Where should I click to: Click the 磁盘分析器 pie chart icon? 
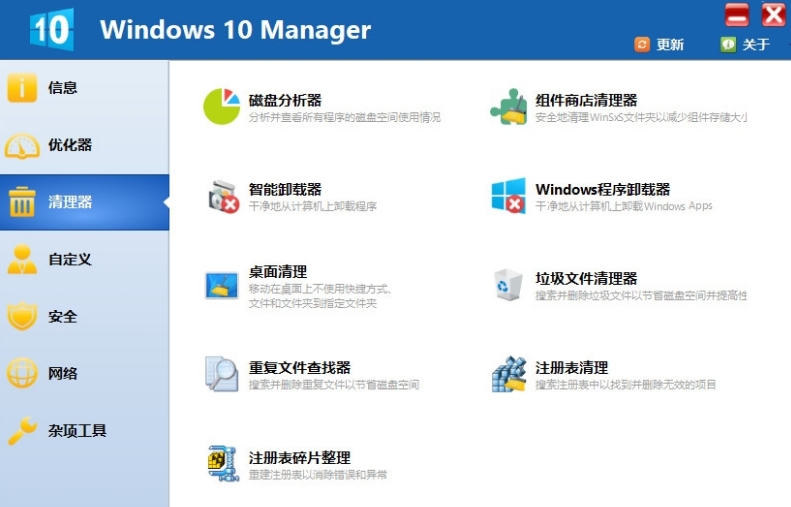(221, 106)
